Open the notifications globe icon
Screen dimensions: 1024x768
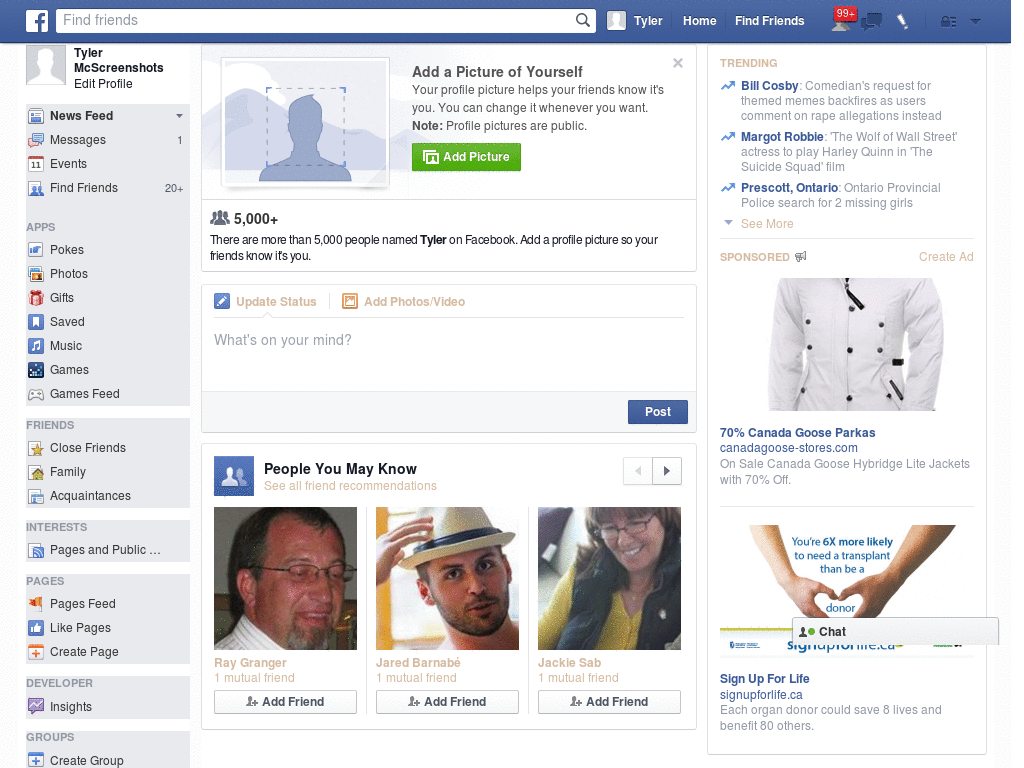click(x=903, y=22)
